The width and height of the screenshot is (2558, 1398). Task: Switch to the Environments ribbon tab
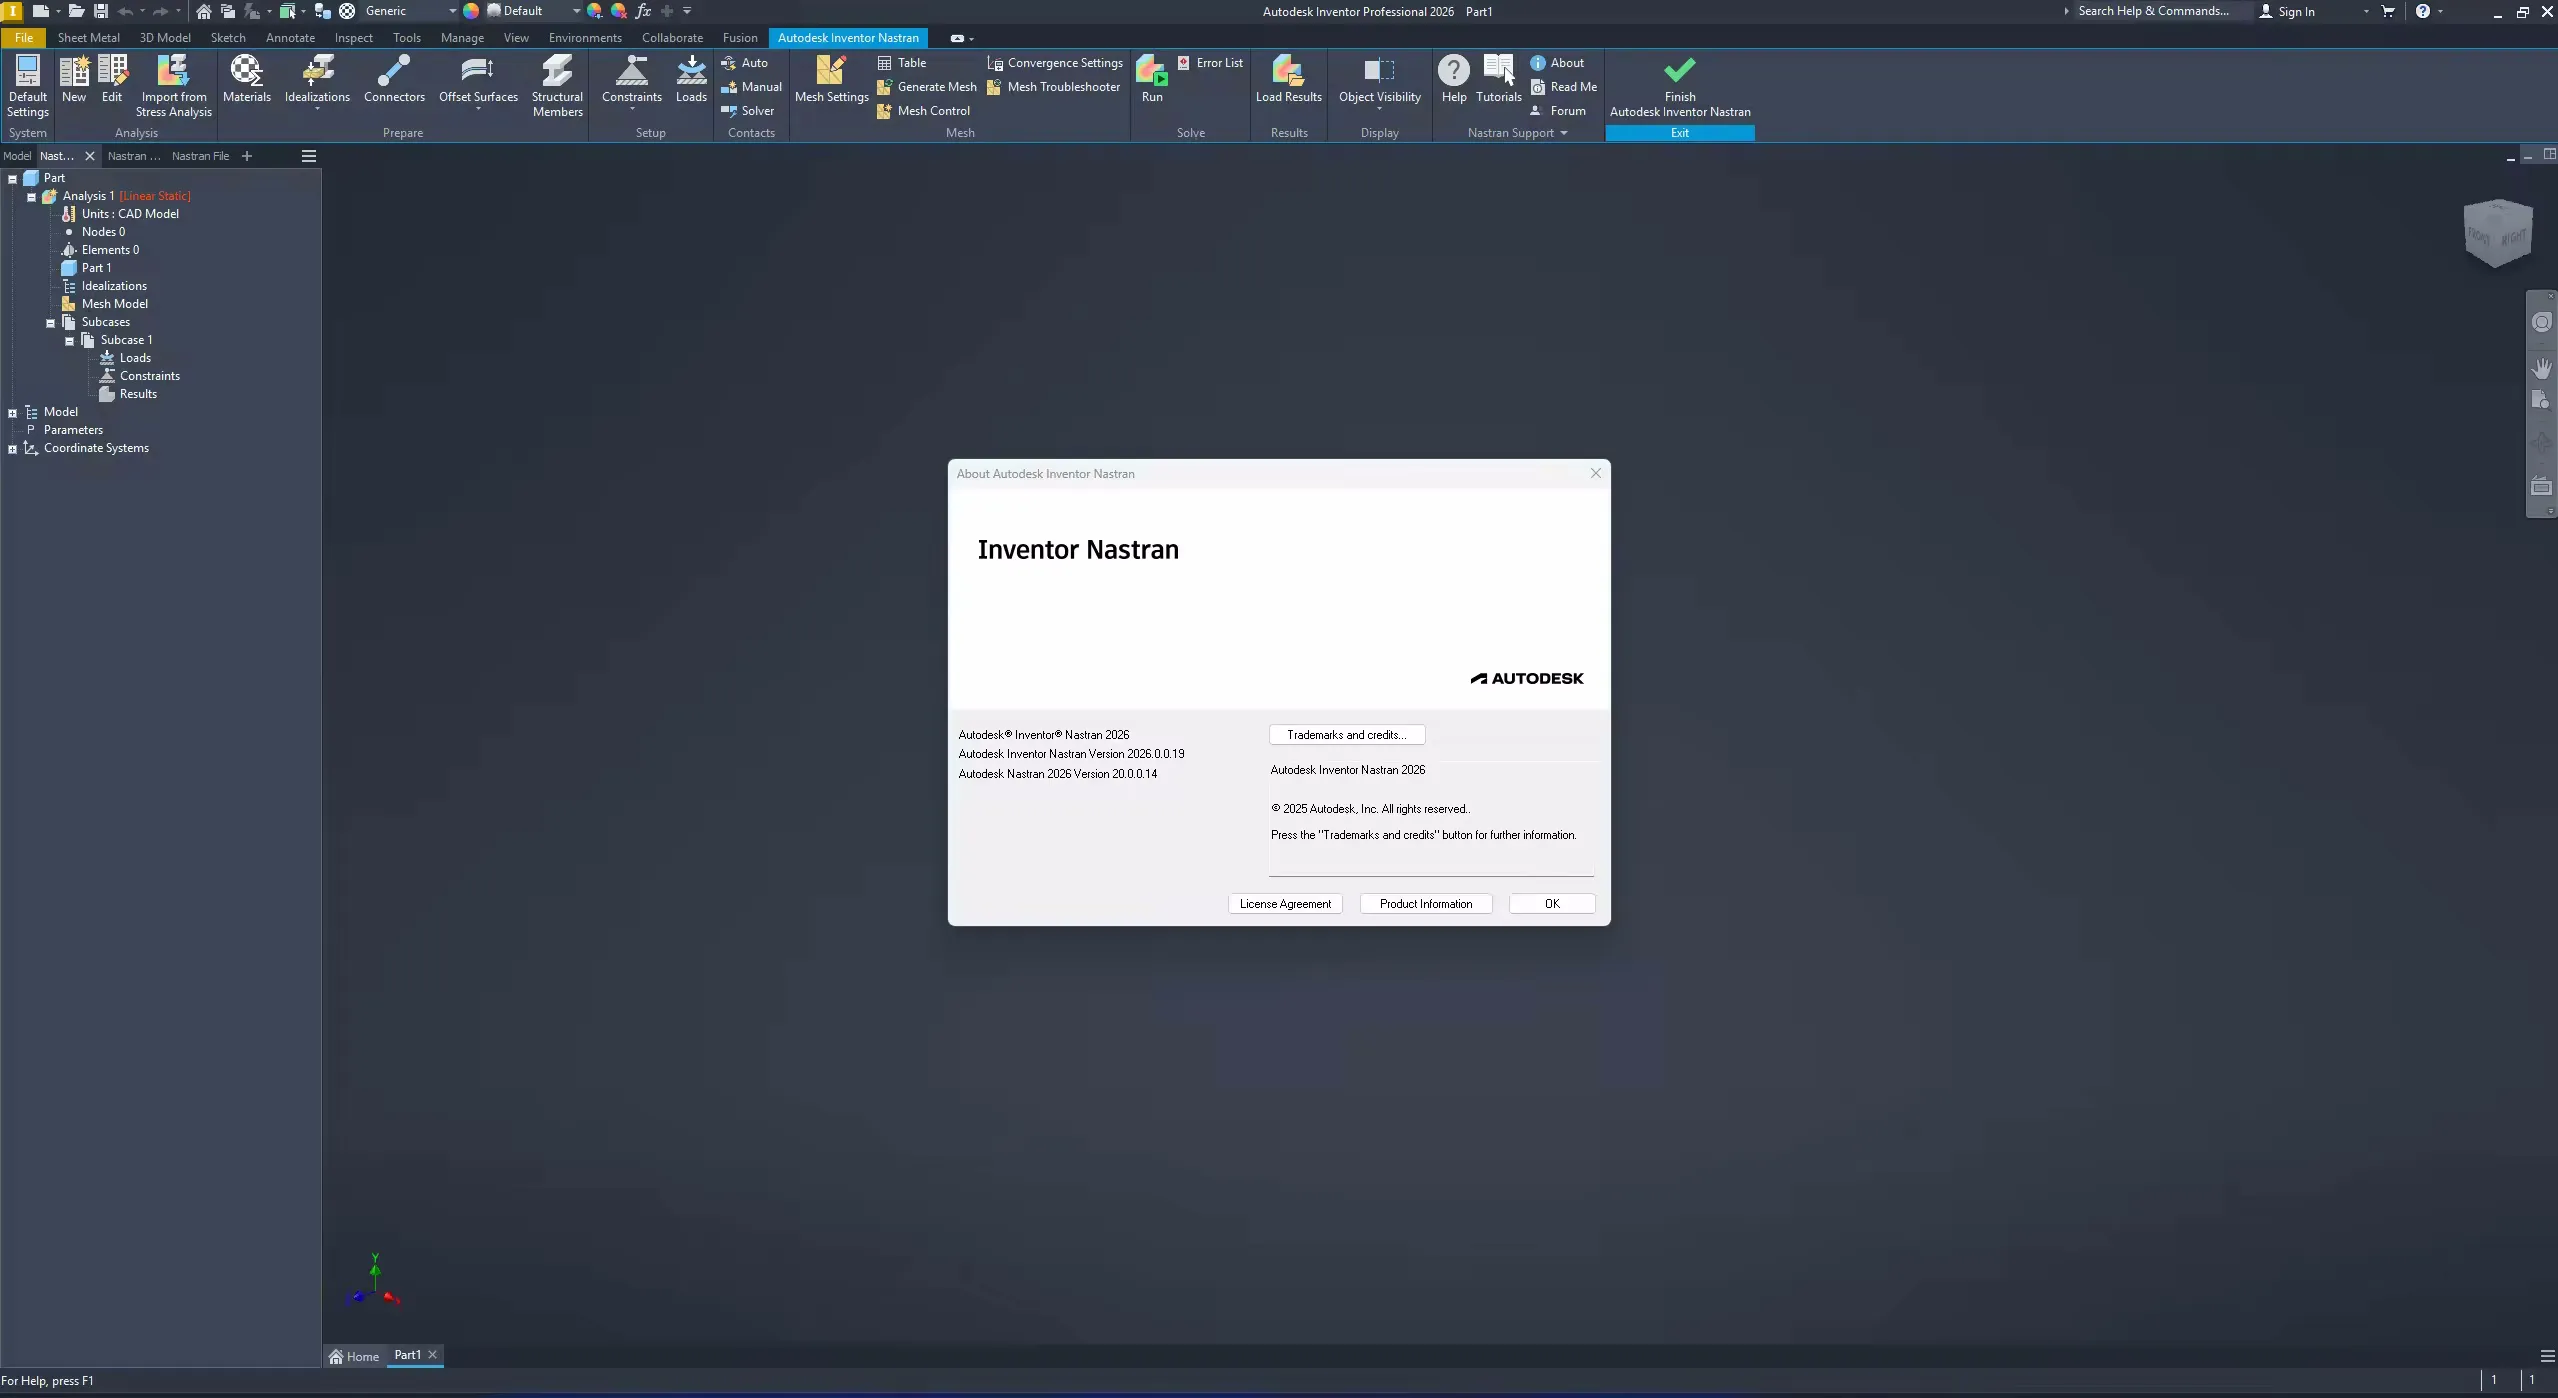585,37
